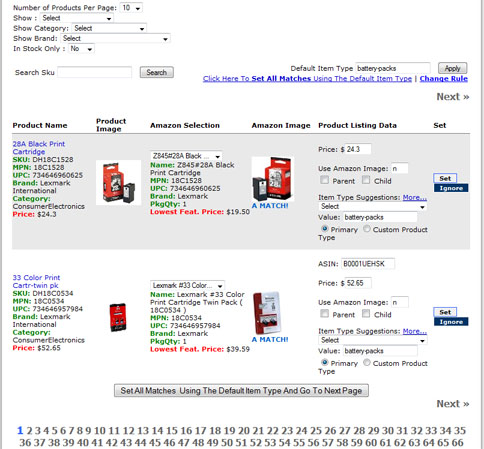Viewport: 484px width, 449px height.
Task: Open the 28A Black Print Cartridge product link
Action: tap(39, 148)
